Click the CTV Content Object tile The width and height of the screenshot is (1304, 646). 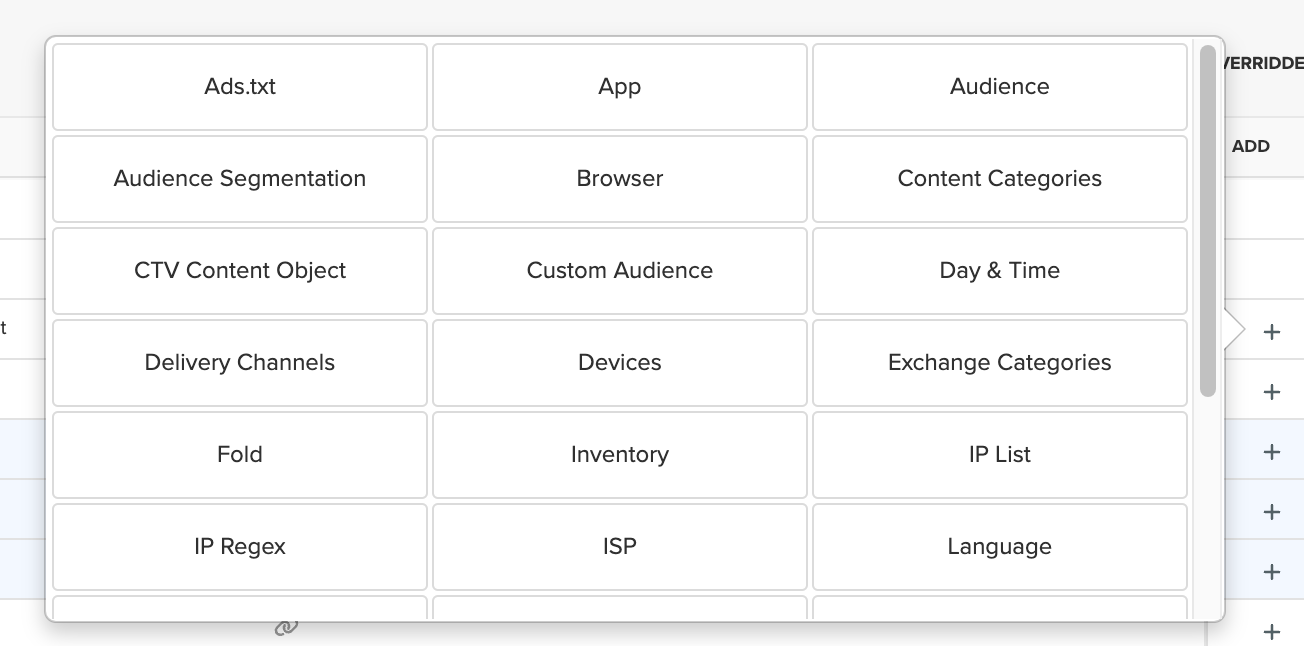[240, 271]
